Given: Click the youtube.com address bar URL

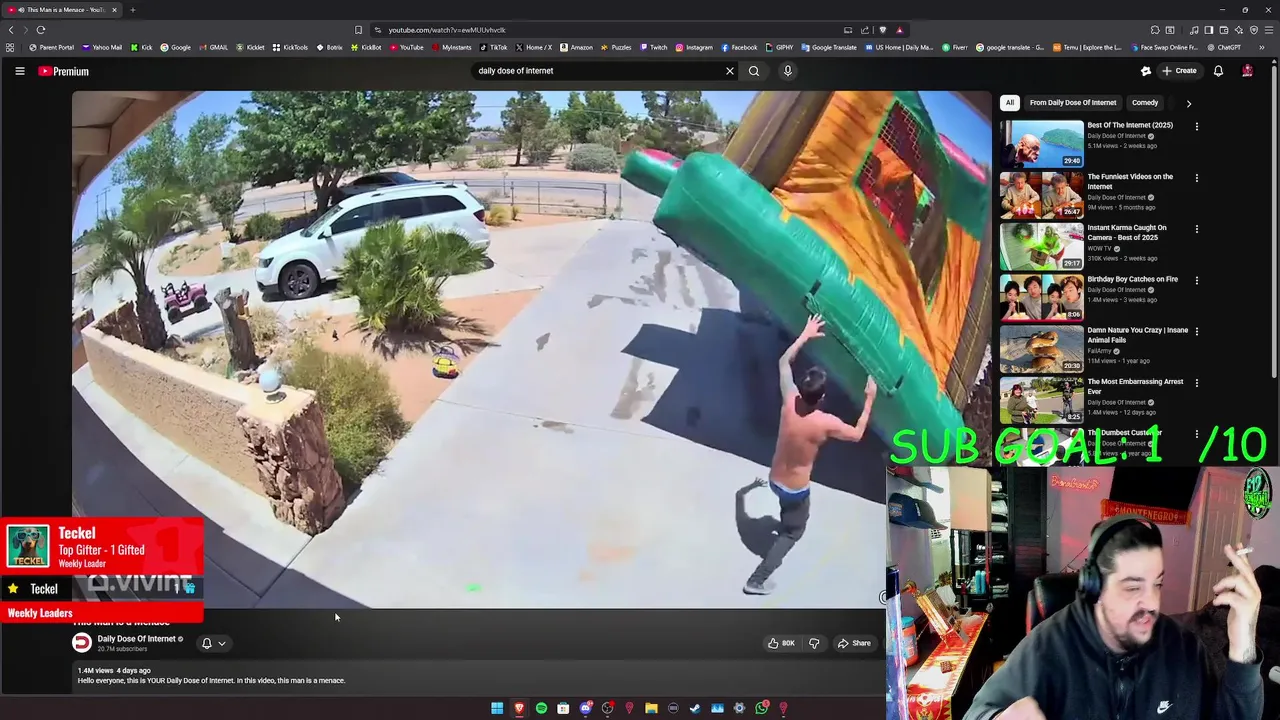Looking at the screenshot, I should [x=447, y=30].
